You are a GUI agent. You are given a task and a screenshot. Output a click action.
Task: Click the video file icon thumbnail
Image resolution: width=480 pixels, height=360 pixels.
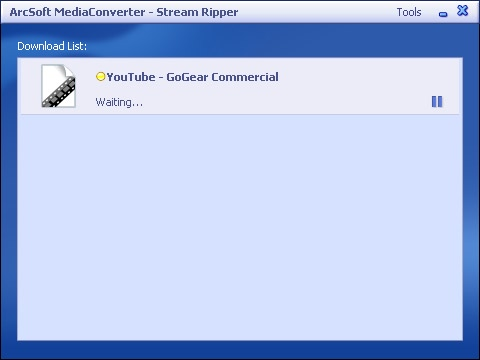pyautogui.click(x=58, y=86)
